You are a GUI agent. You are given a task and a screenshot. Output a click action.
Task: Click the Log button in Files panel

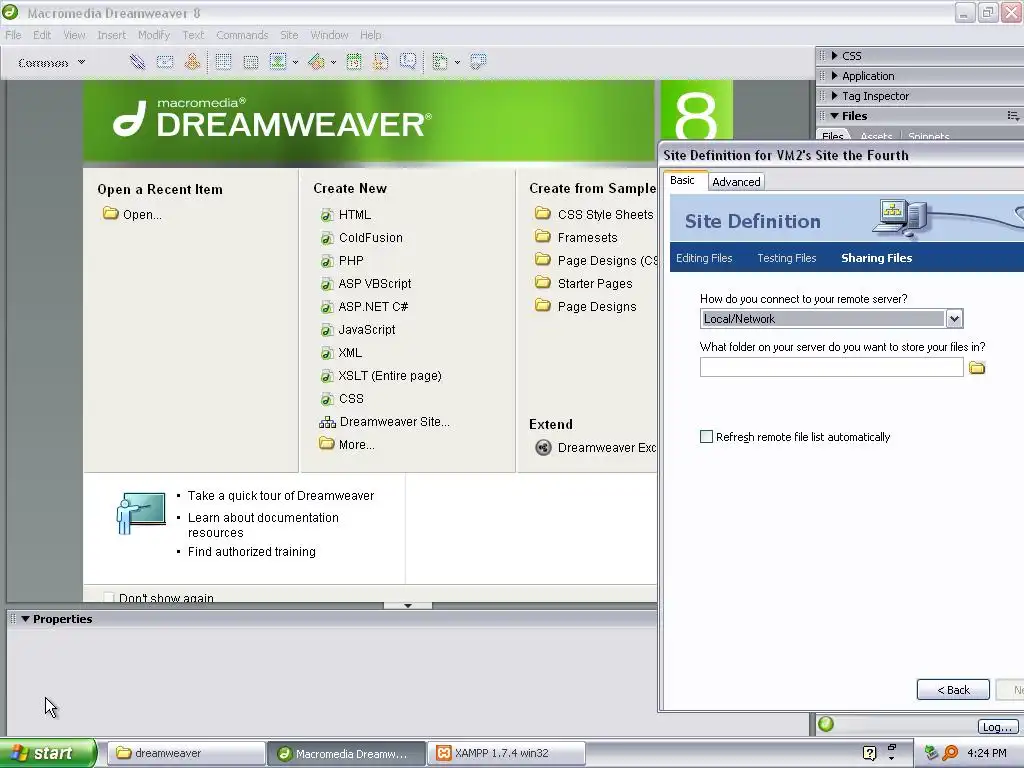998,727
